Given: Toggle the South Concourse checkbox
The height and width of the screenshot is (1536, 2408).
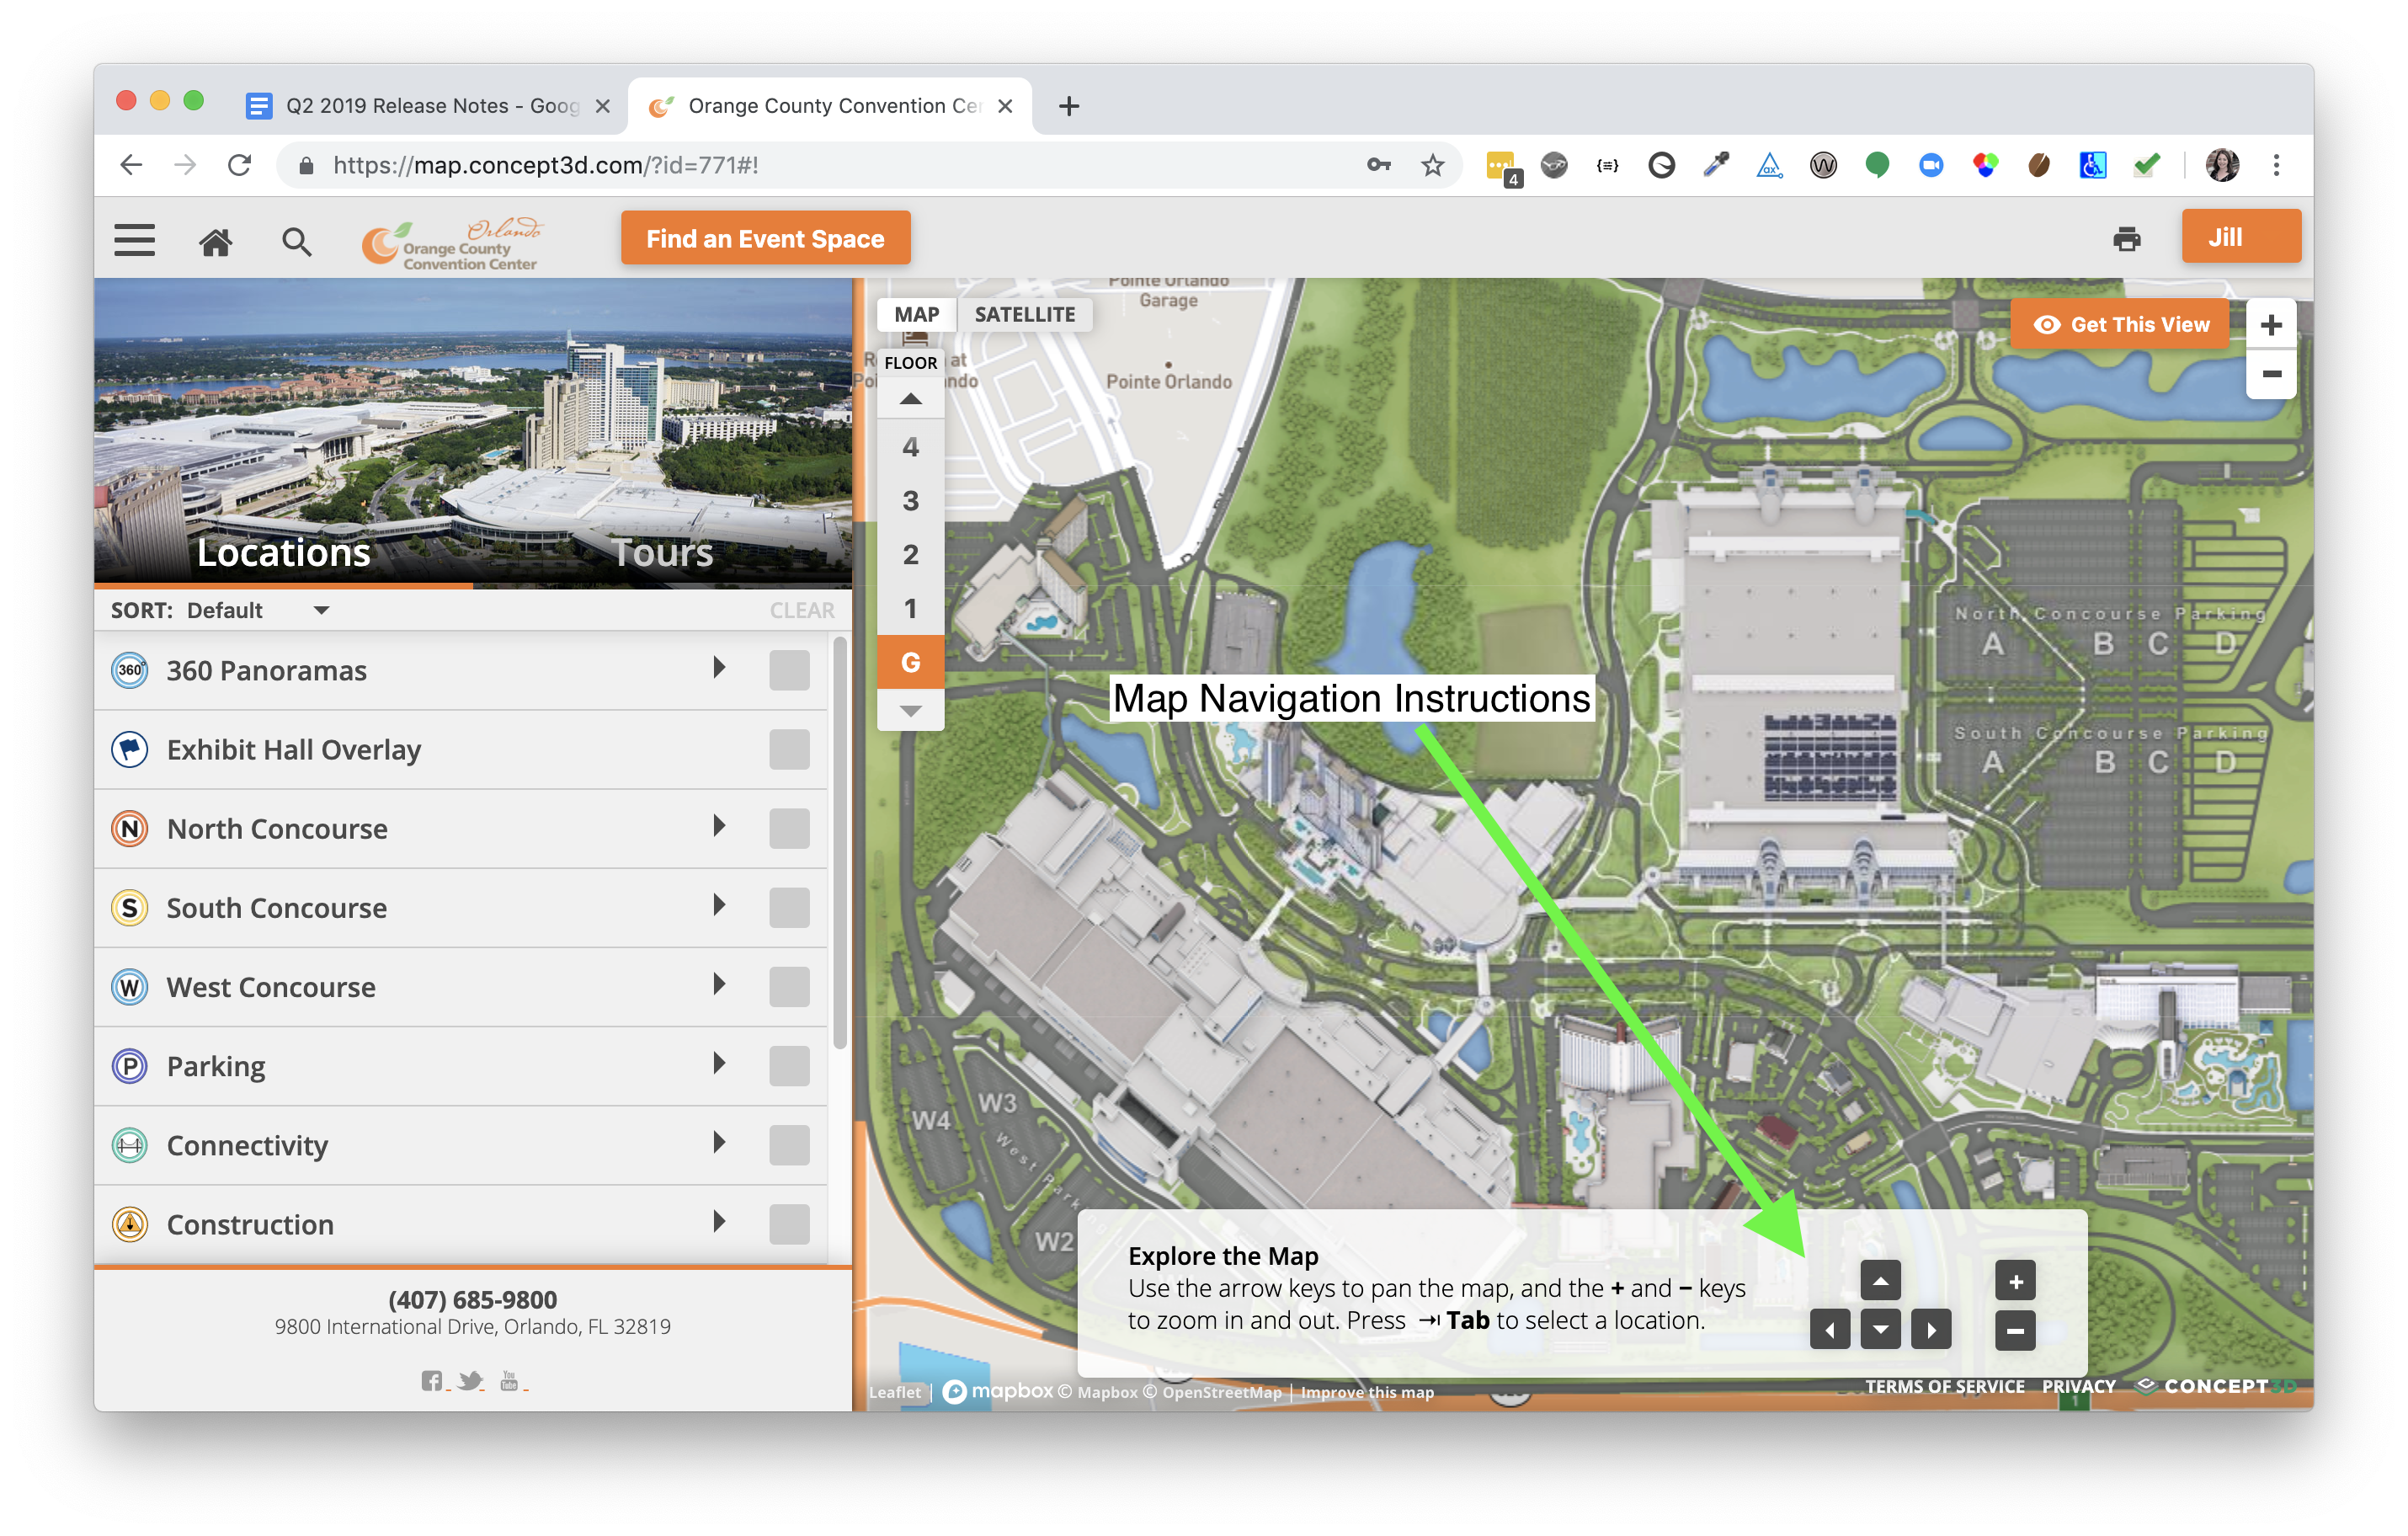Looking at the screenshot, I should click(x=789, y=907).
